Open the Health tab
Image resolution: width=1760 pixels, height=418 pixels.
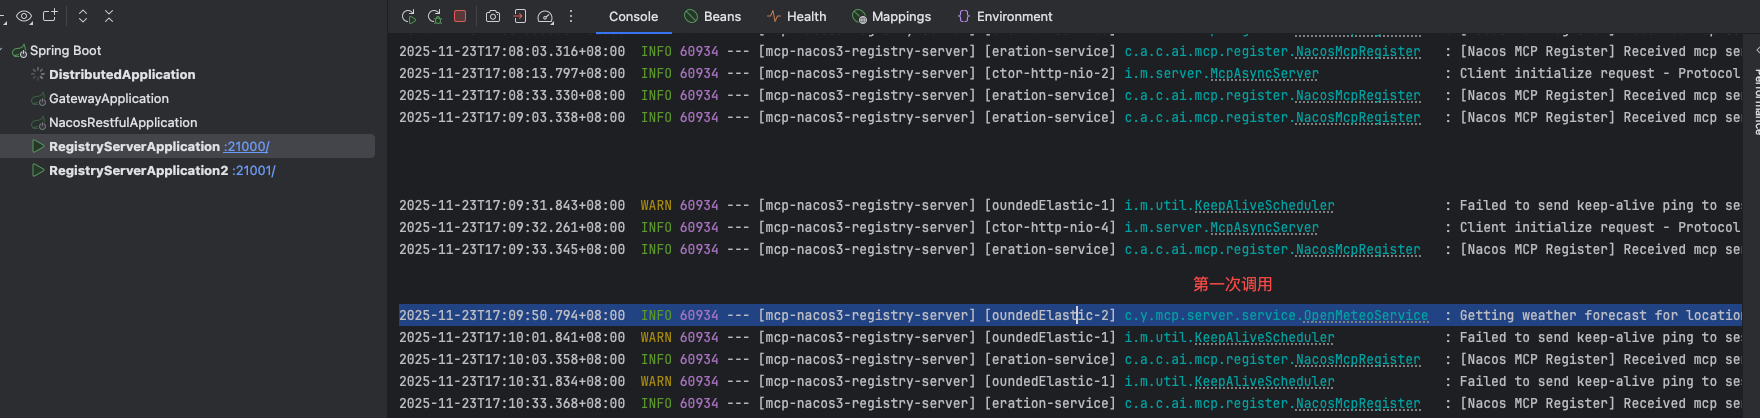(x=796, y=16)
